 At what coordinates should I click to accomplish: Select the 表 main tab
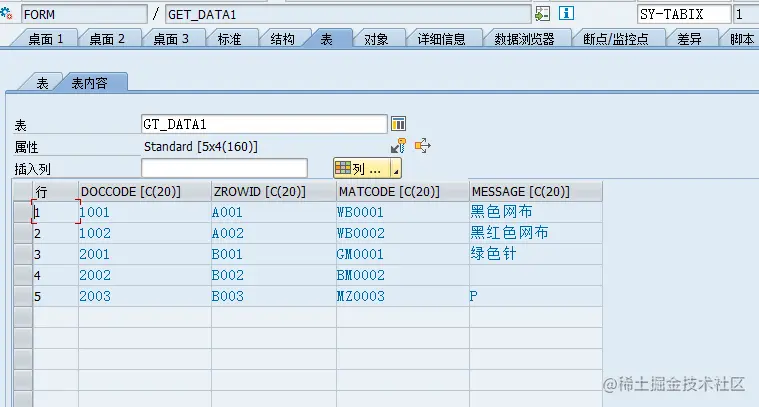(x=327, y=39)
